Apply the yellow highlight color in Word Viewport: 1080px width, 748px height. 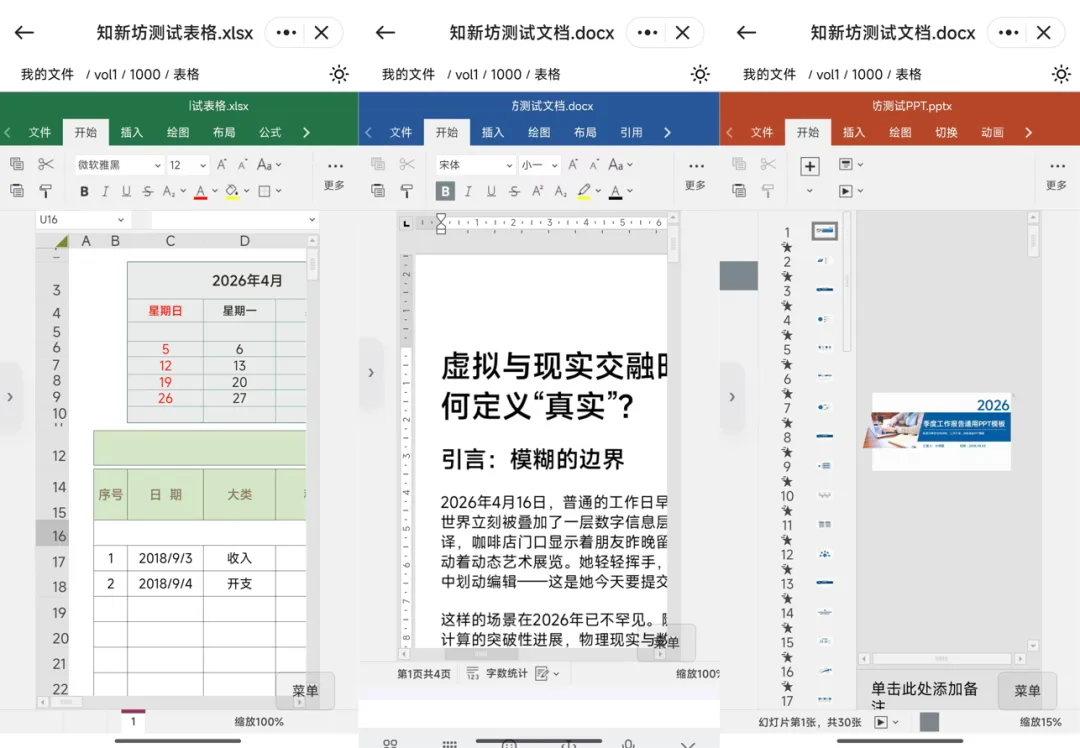pos(584,191)
